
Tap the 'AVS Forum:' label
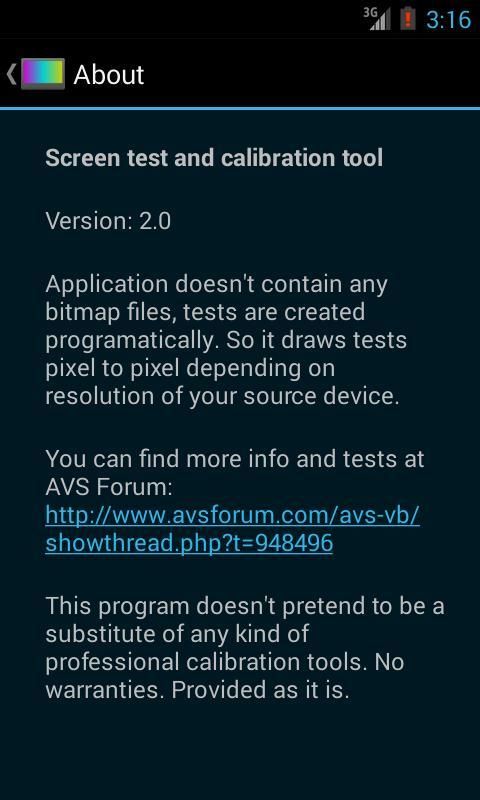click(x=109, y=488)
